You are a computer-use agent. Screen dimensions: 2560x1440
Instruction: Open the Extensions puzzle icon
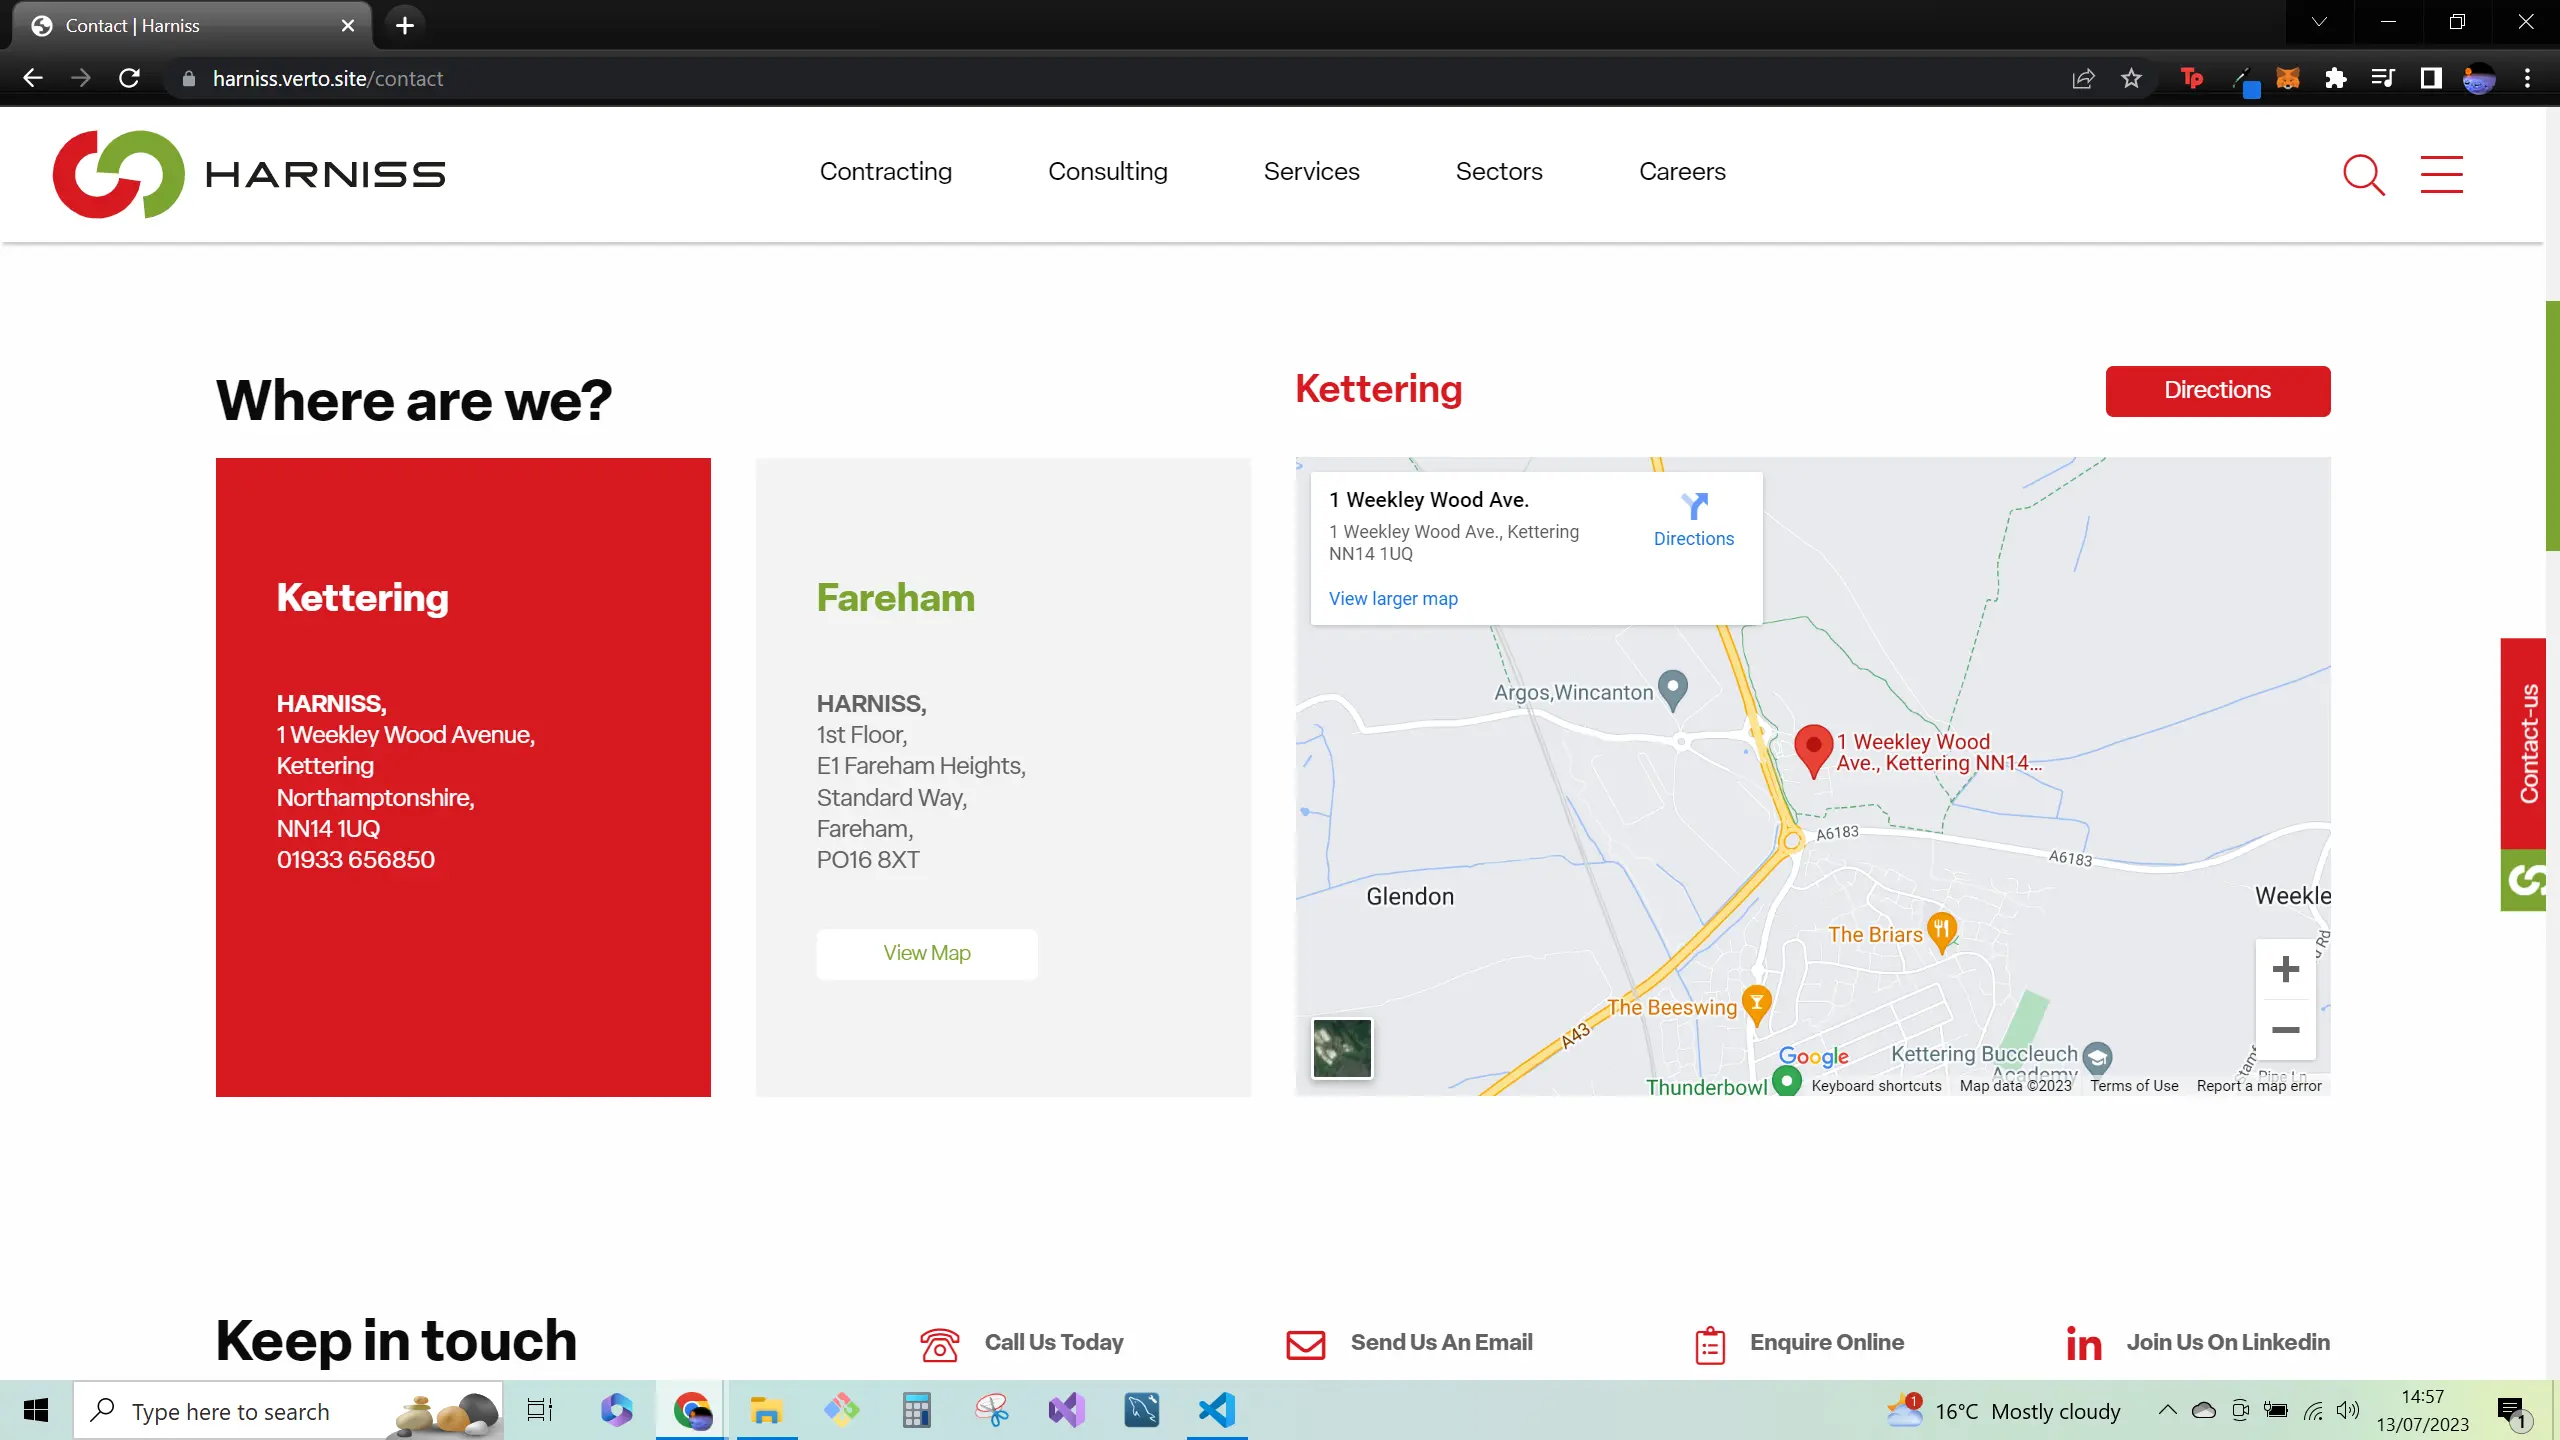2335,78
